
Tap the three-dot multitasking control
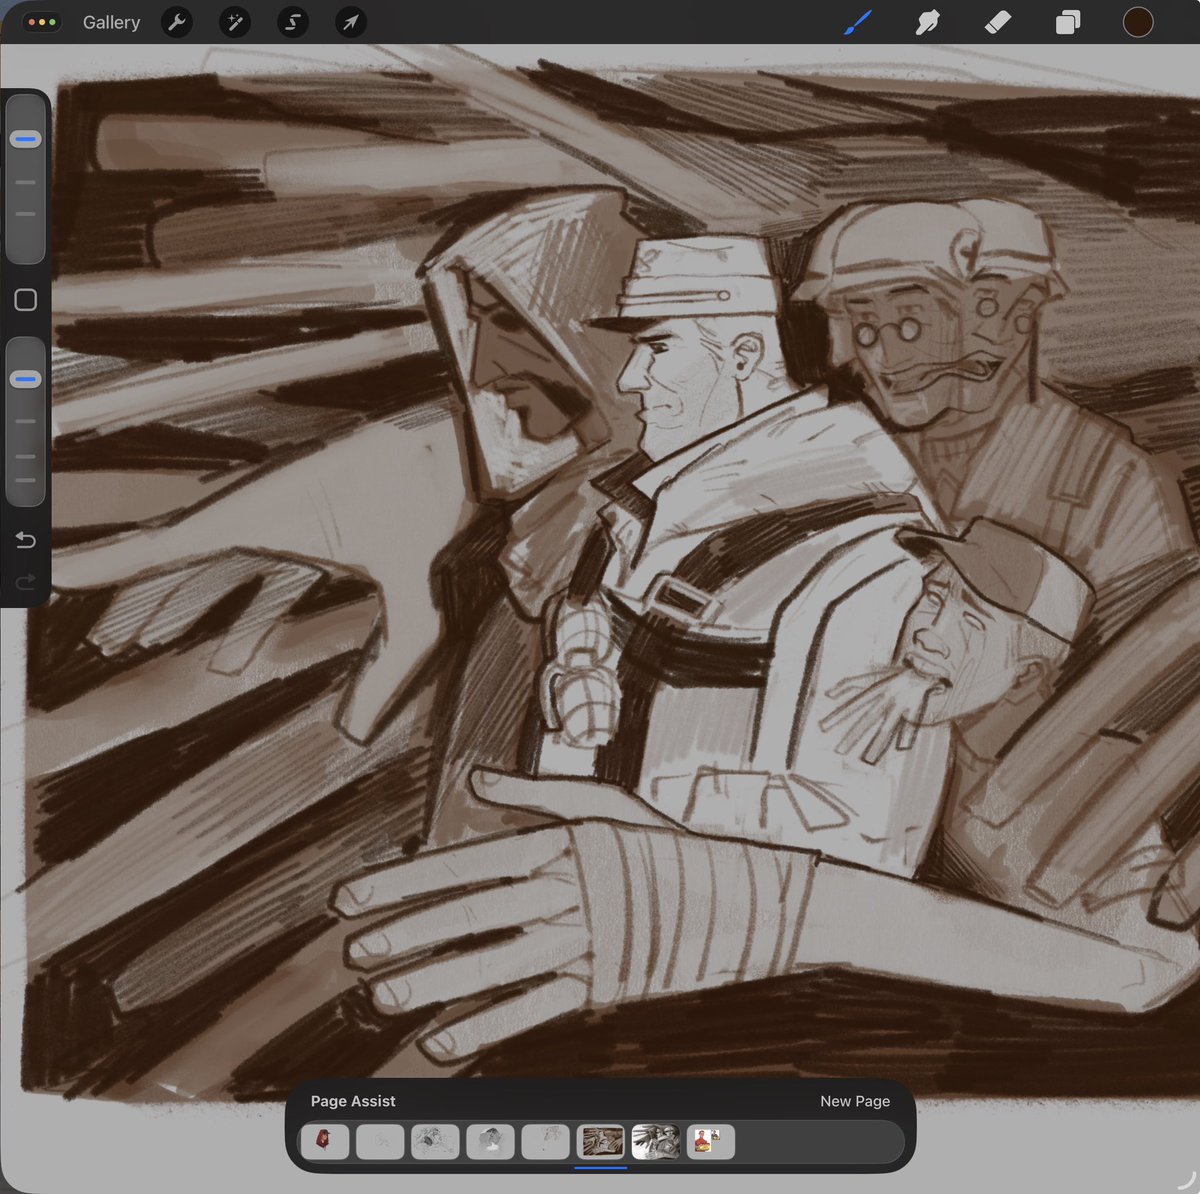[x=42, y=22]
